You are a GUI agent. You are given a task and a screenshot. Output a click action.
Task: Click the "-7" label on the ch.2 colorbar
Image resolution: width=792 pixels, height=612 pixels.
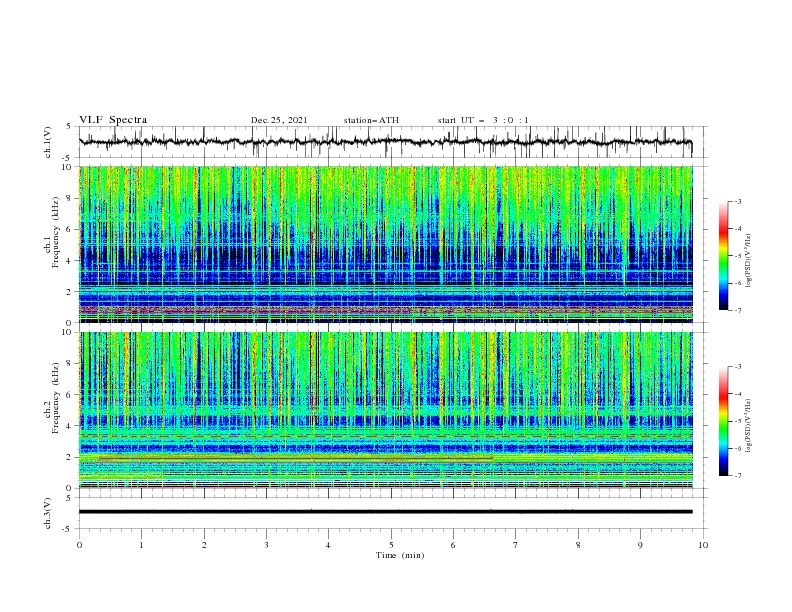(x=737, y=476)
